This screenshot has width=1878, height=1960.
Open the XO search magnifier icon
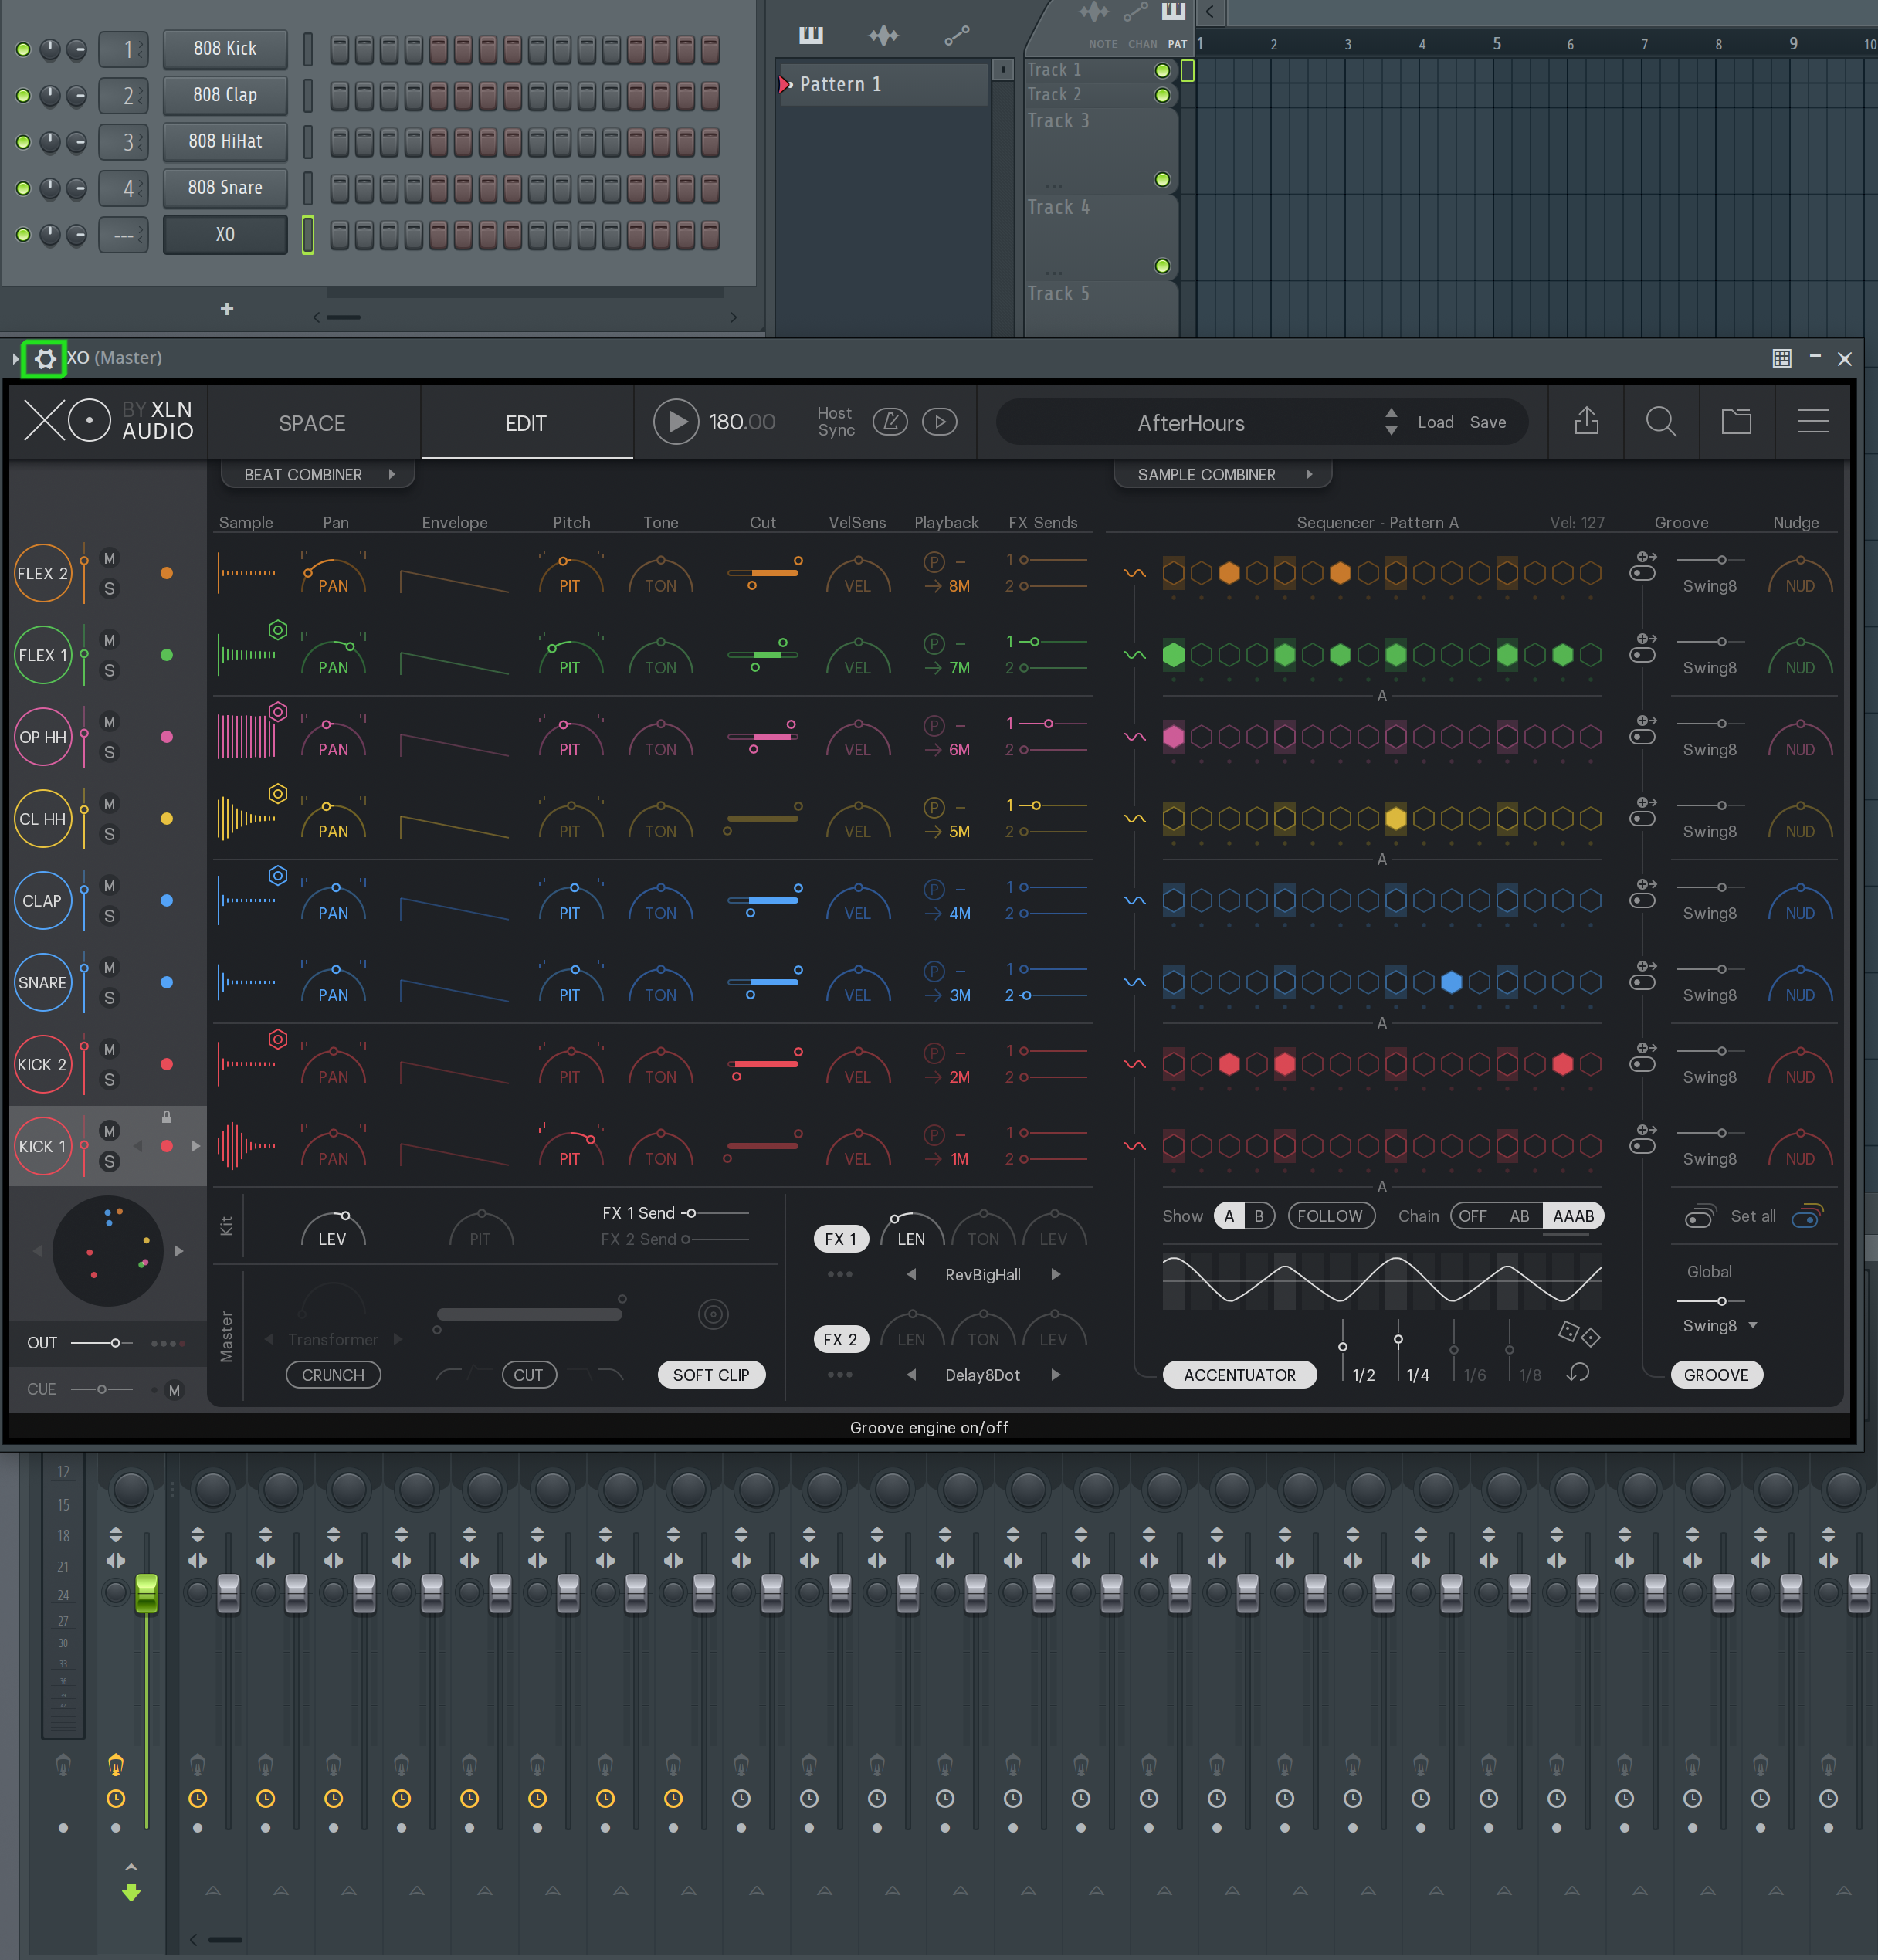tap(1661, 421)
